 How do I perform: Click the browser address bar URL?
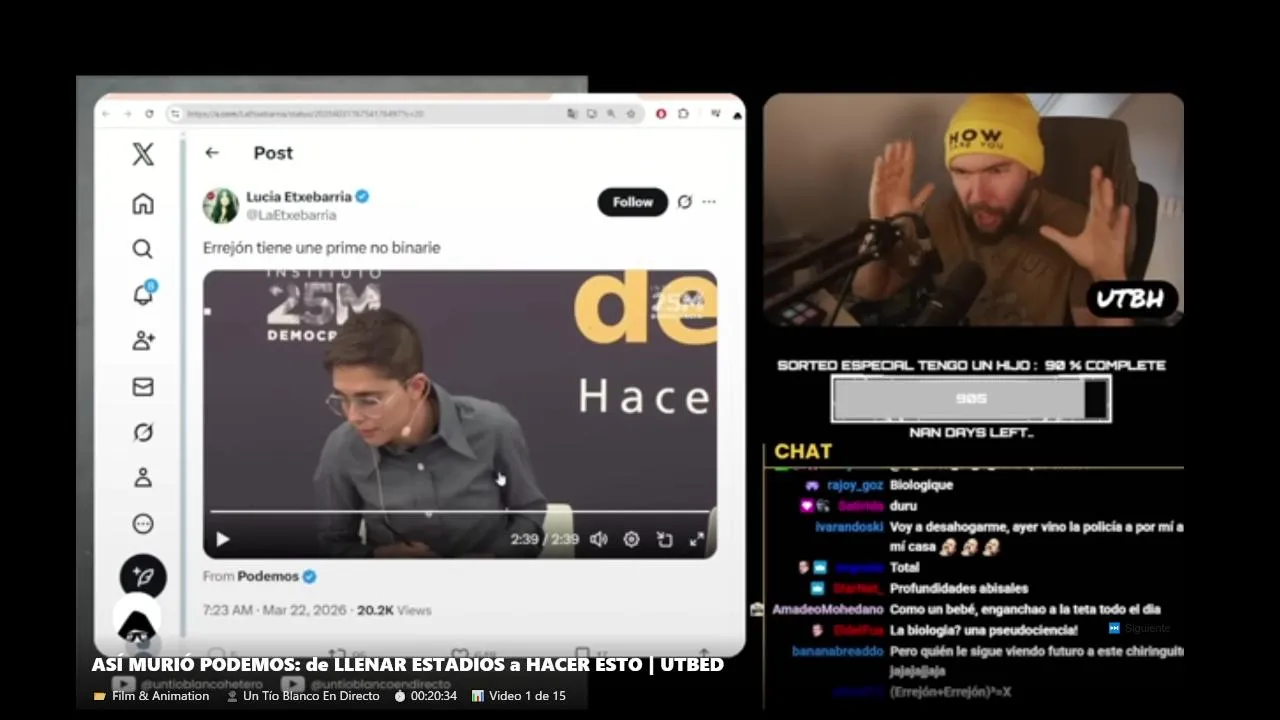click(305, 114)
